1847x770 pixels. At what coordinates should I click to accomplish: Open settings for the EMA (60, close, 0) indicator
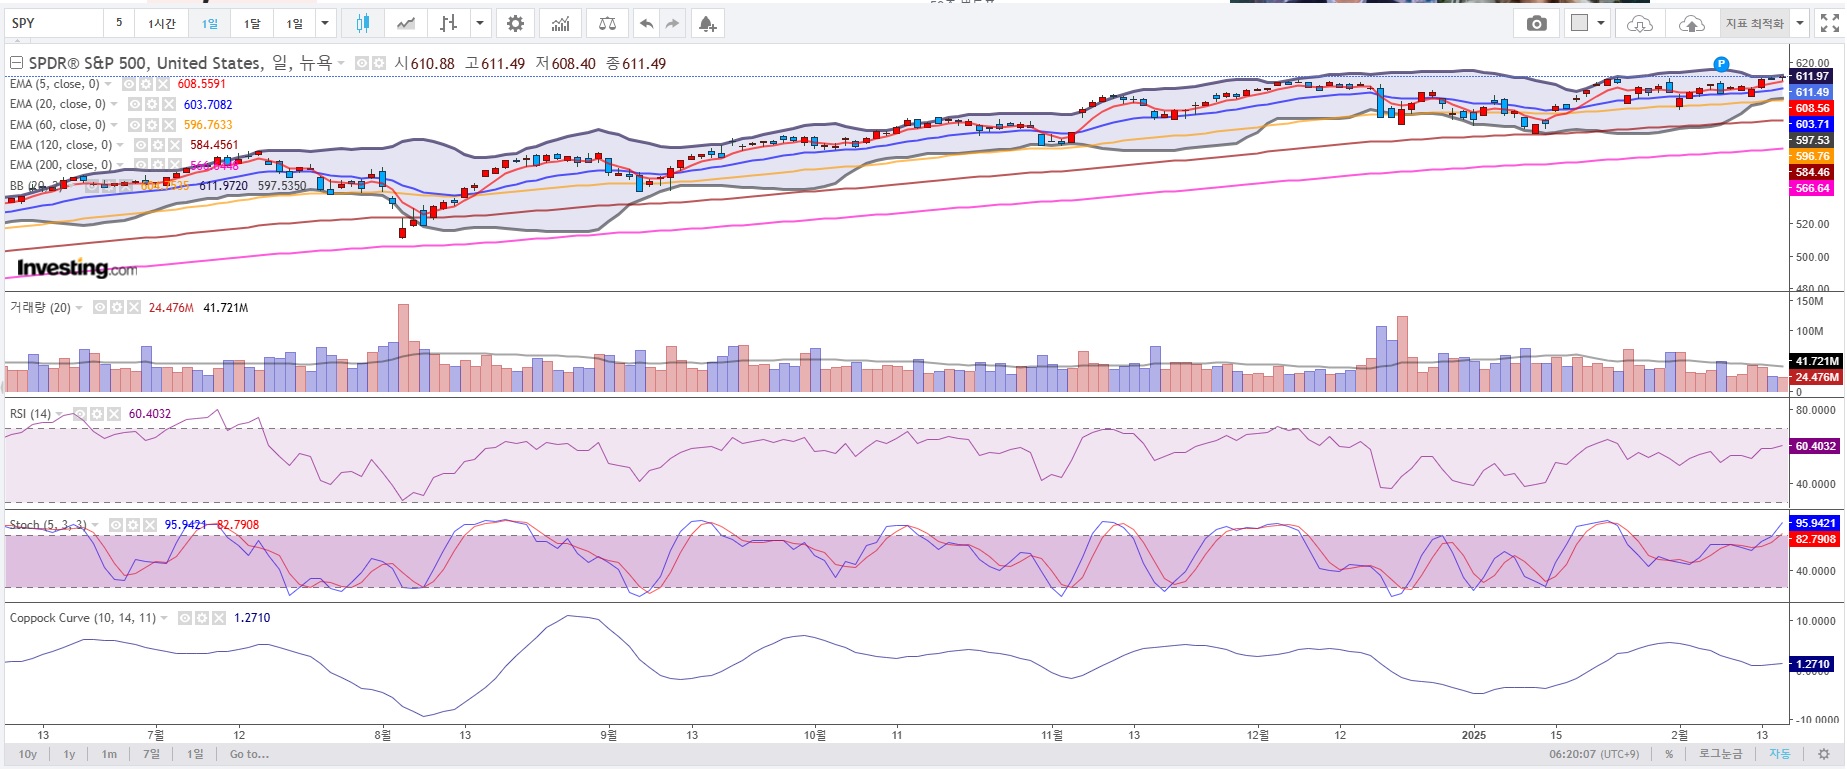(151, 125)
